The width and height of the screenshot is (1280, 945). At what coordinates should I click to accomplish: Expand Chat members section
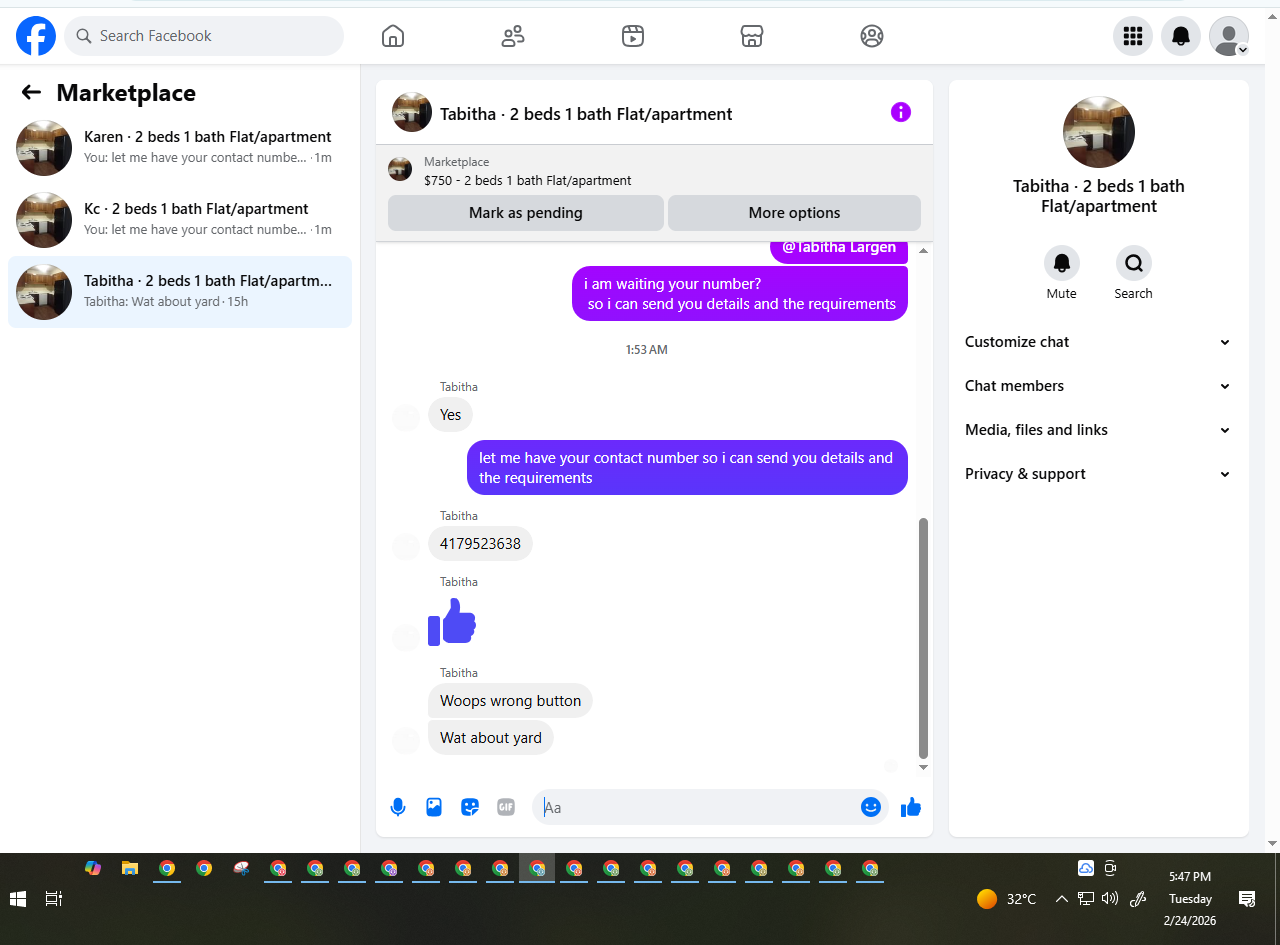pyautogui.click(x=1099, y=386)
